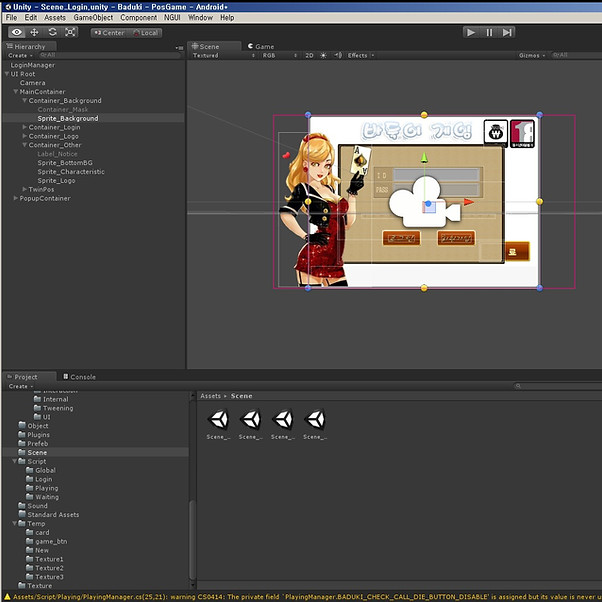The image size is (602, 602).
Task: Collapse the Container_Other node
Action: point(25,145)
